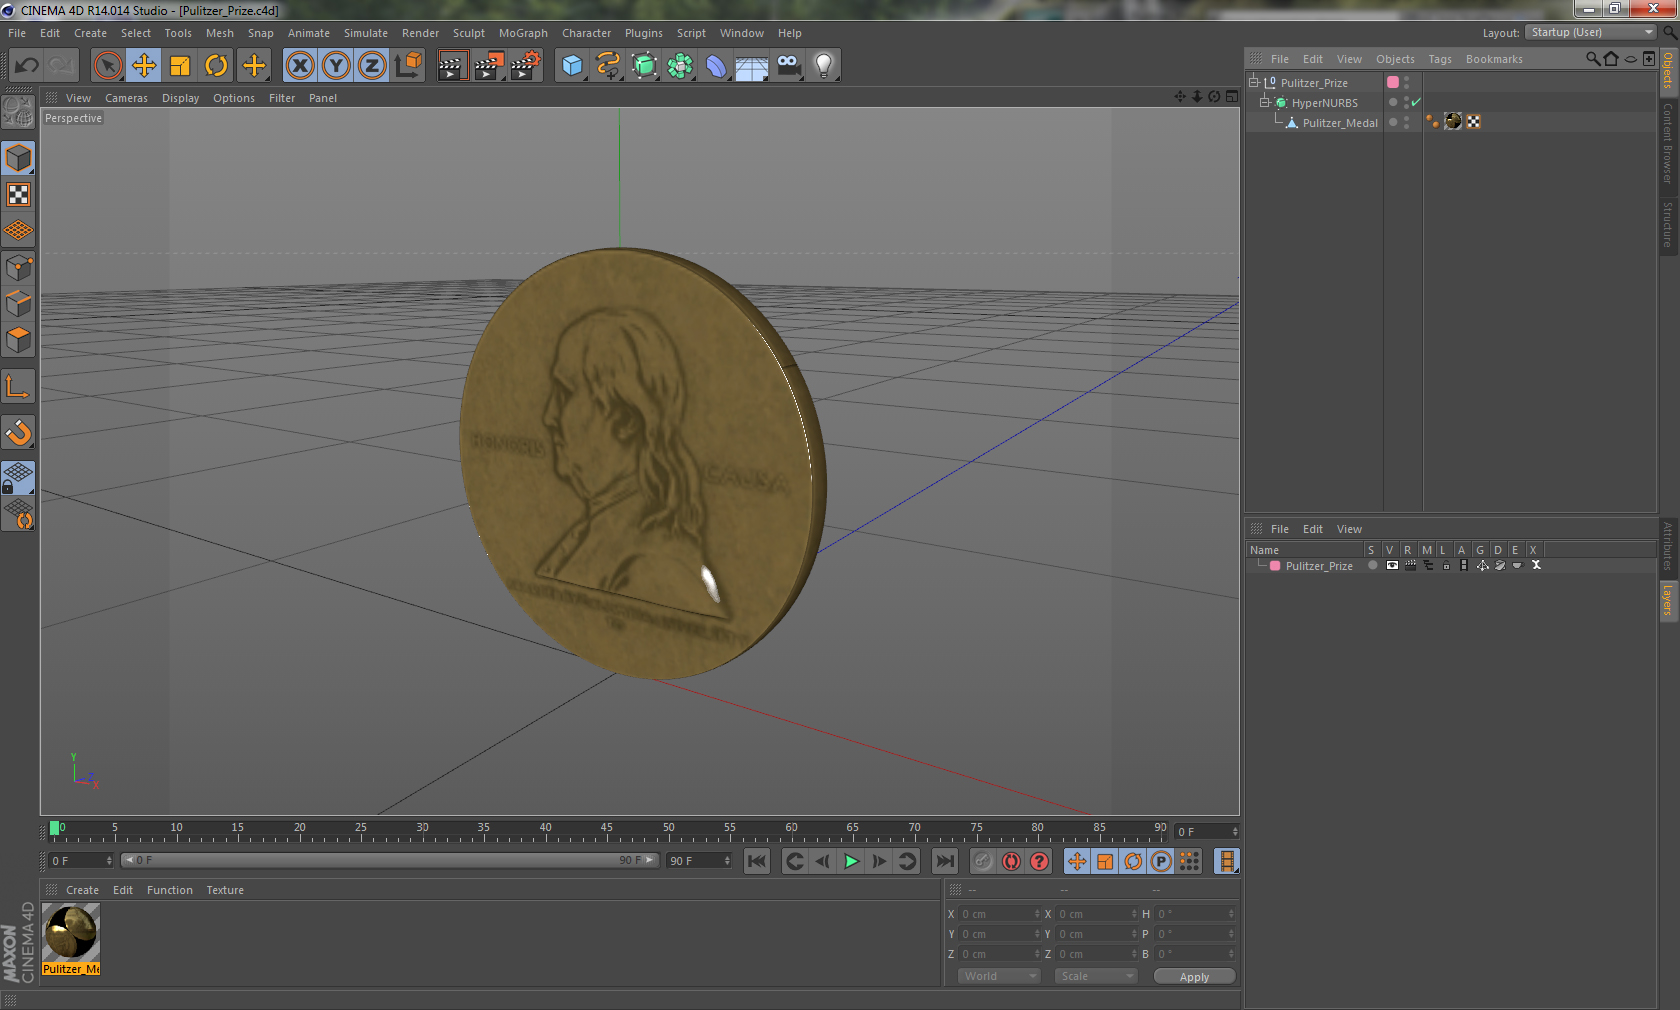Toggle Pulitzer_Medal visibility dot
The height and width of the screenshot is (1010, 1680).
point(1406,118)
